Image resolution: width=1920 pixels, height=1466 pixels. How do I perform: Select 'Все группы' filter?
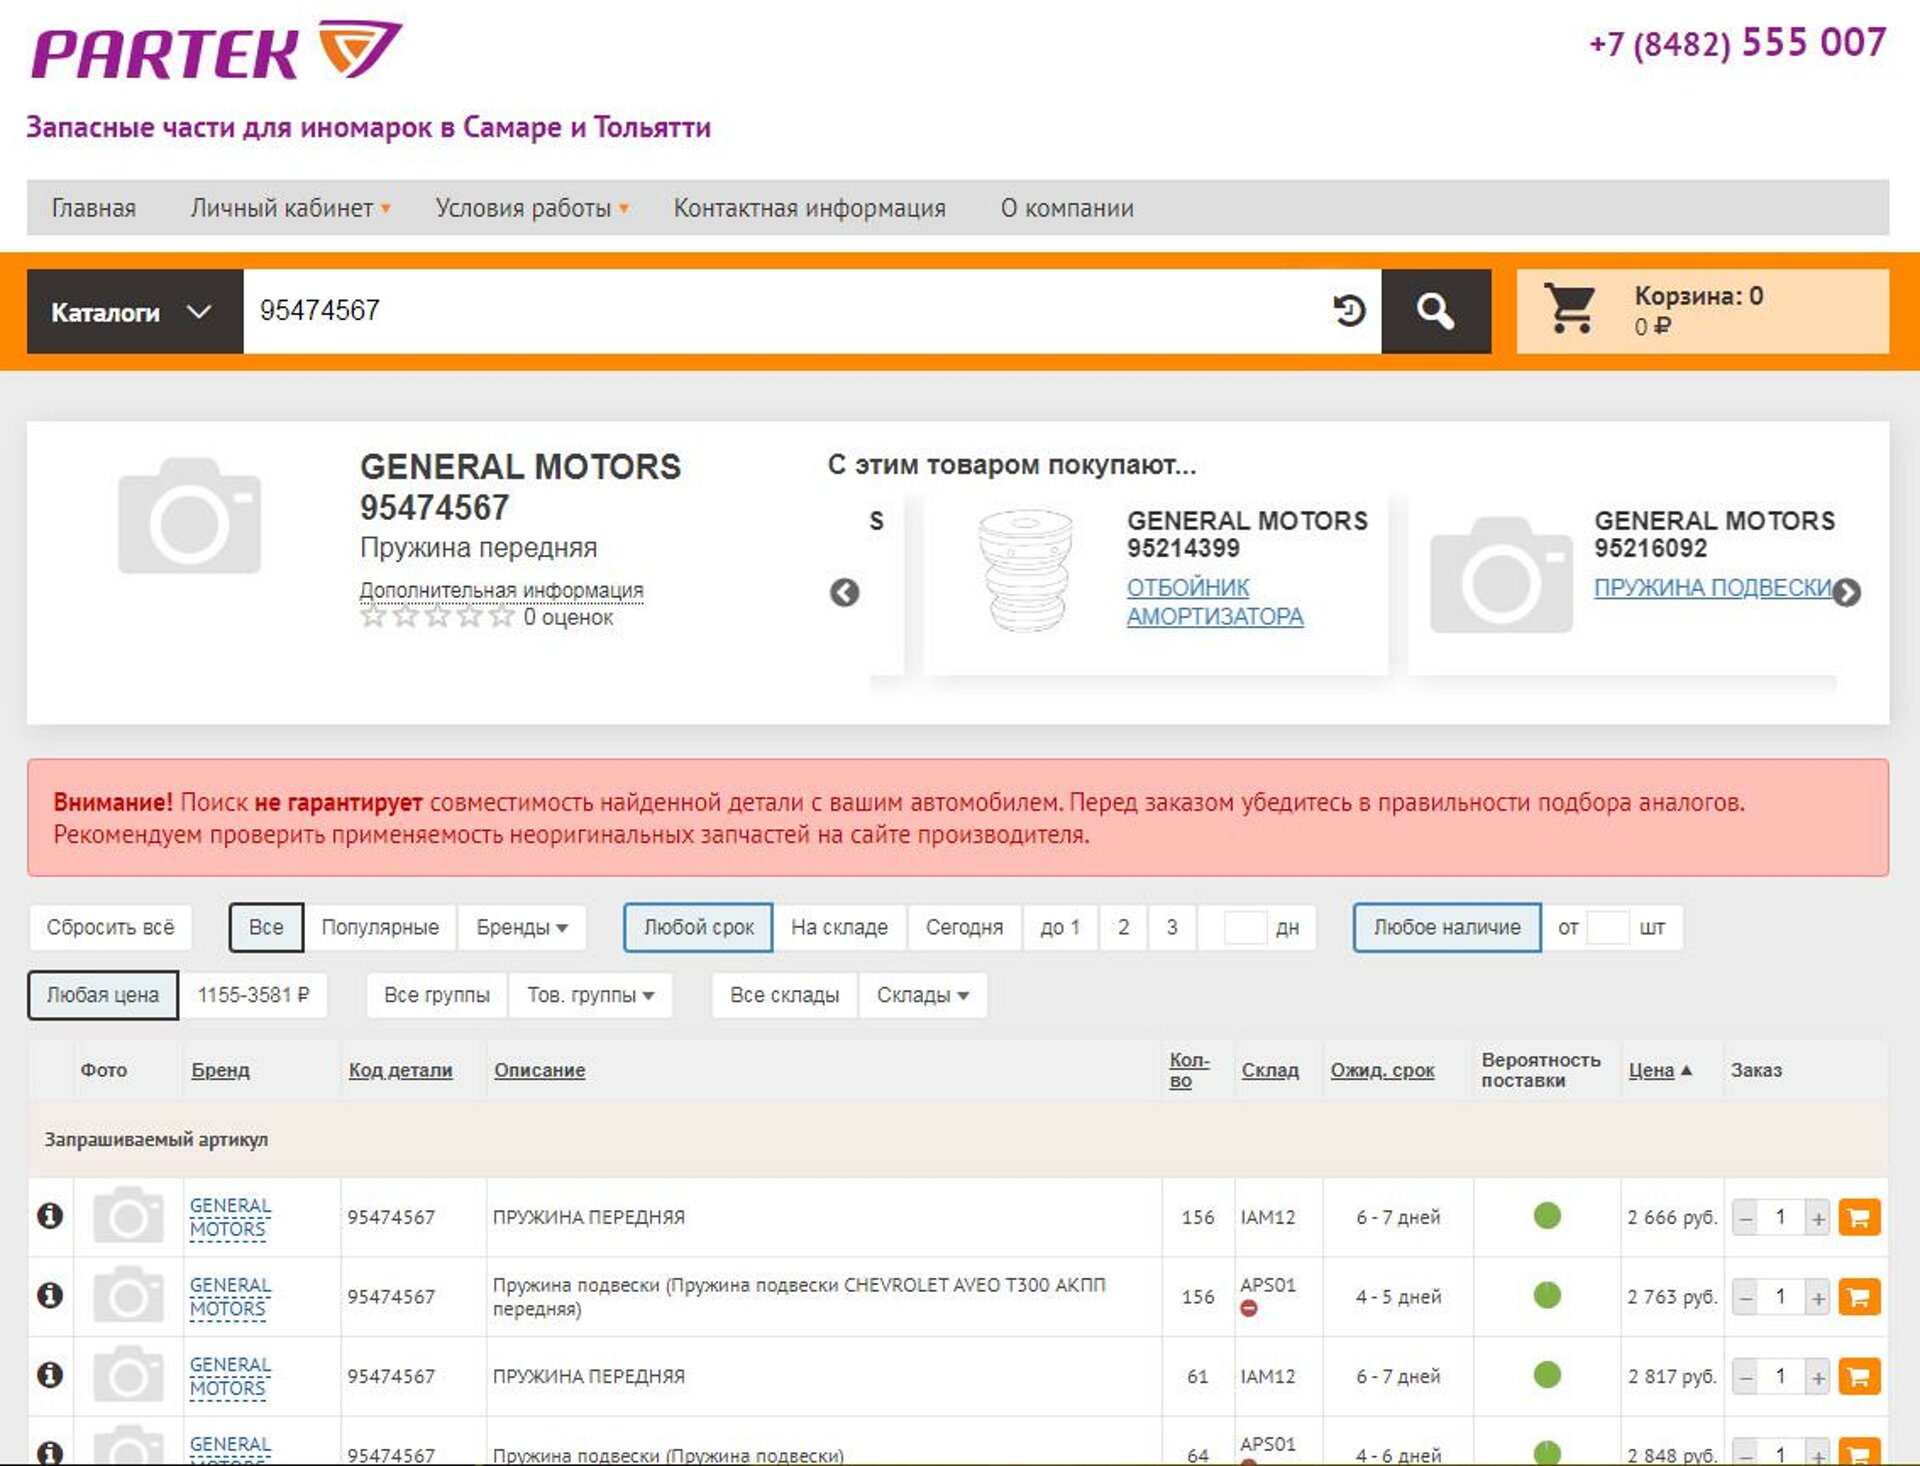pos(437,995)
